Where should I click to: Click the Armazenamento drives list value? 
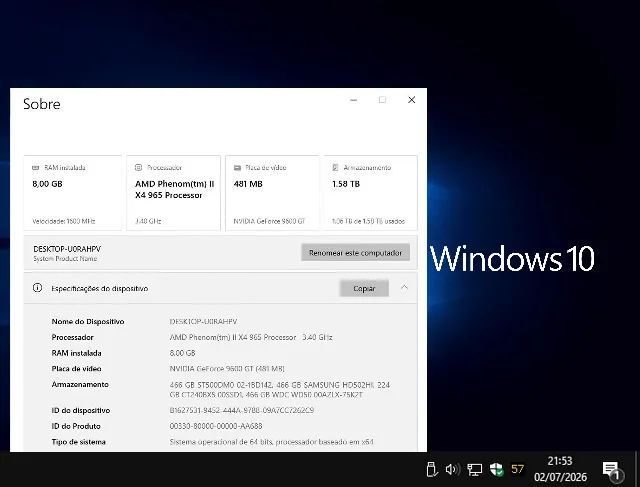point(280,390)
